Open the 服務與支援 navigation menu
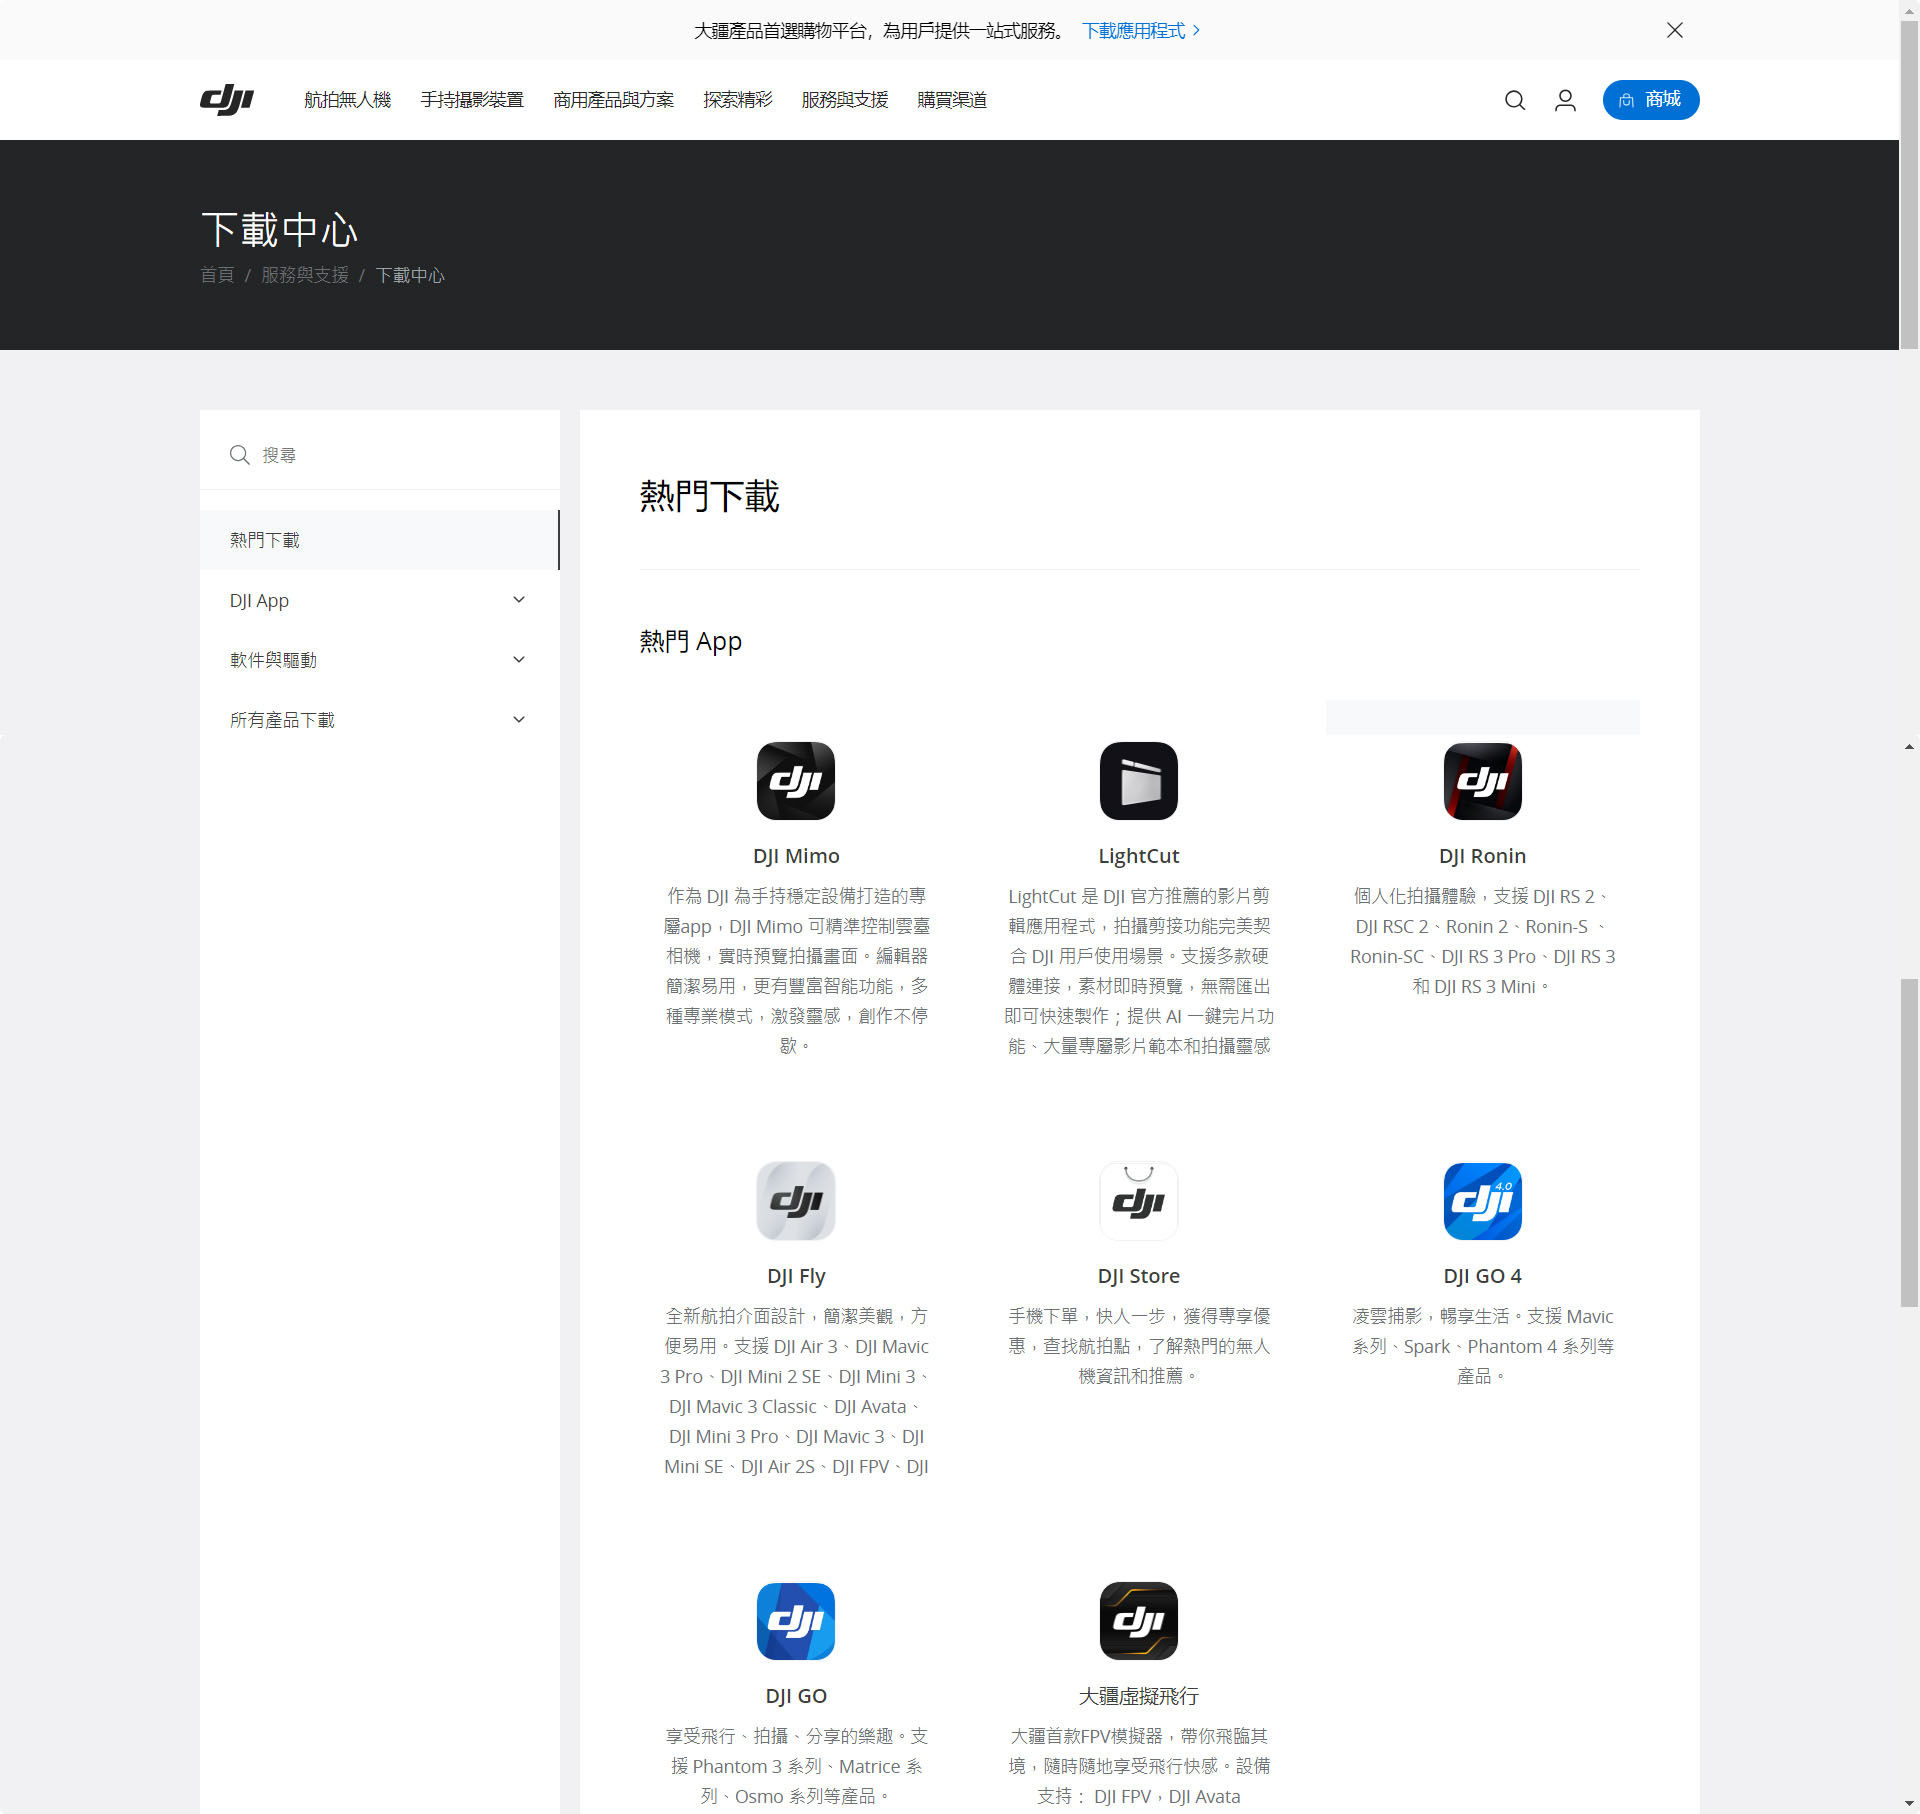Screen dimensions: 1920x1814 click(x=844, y=100)
